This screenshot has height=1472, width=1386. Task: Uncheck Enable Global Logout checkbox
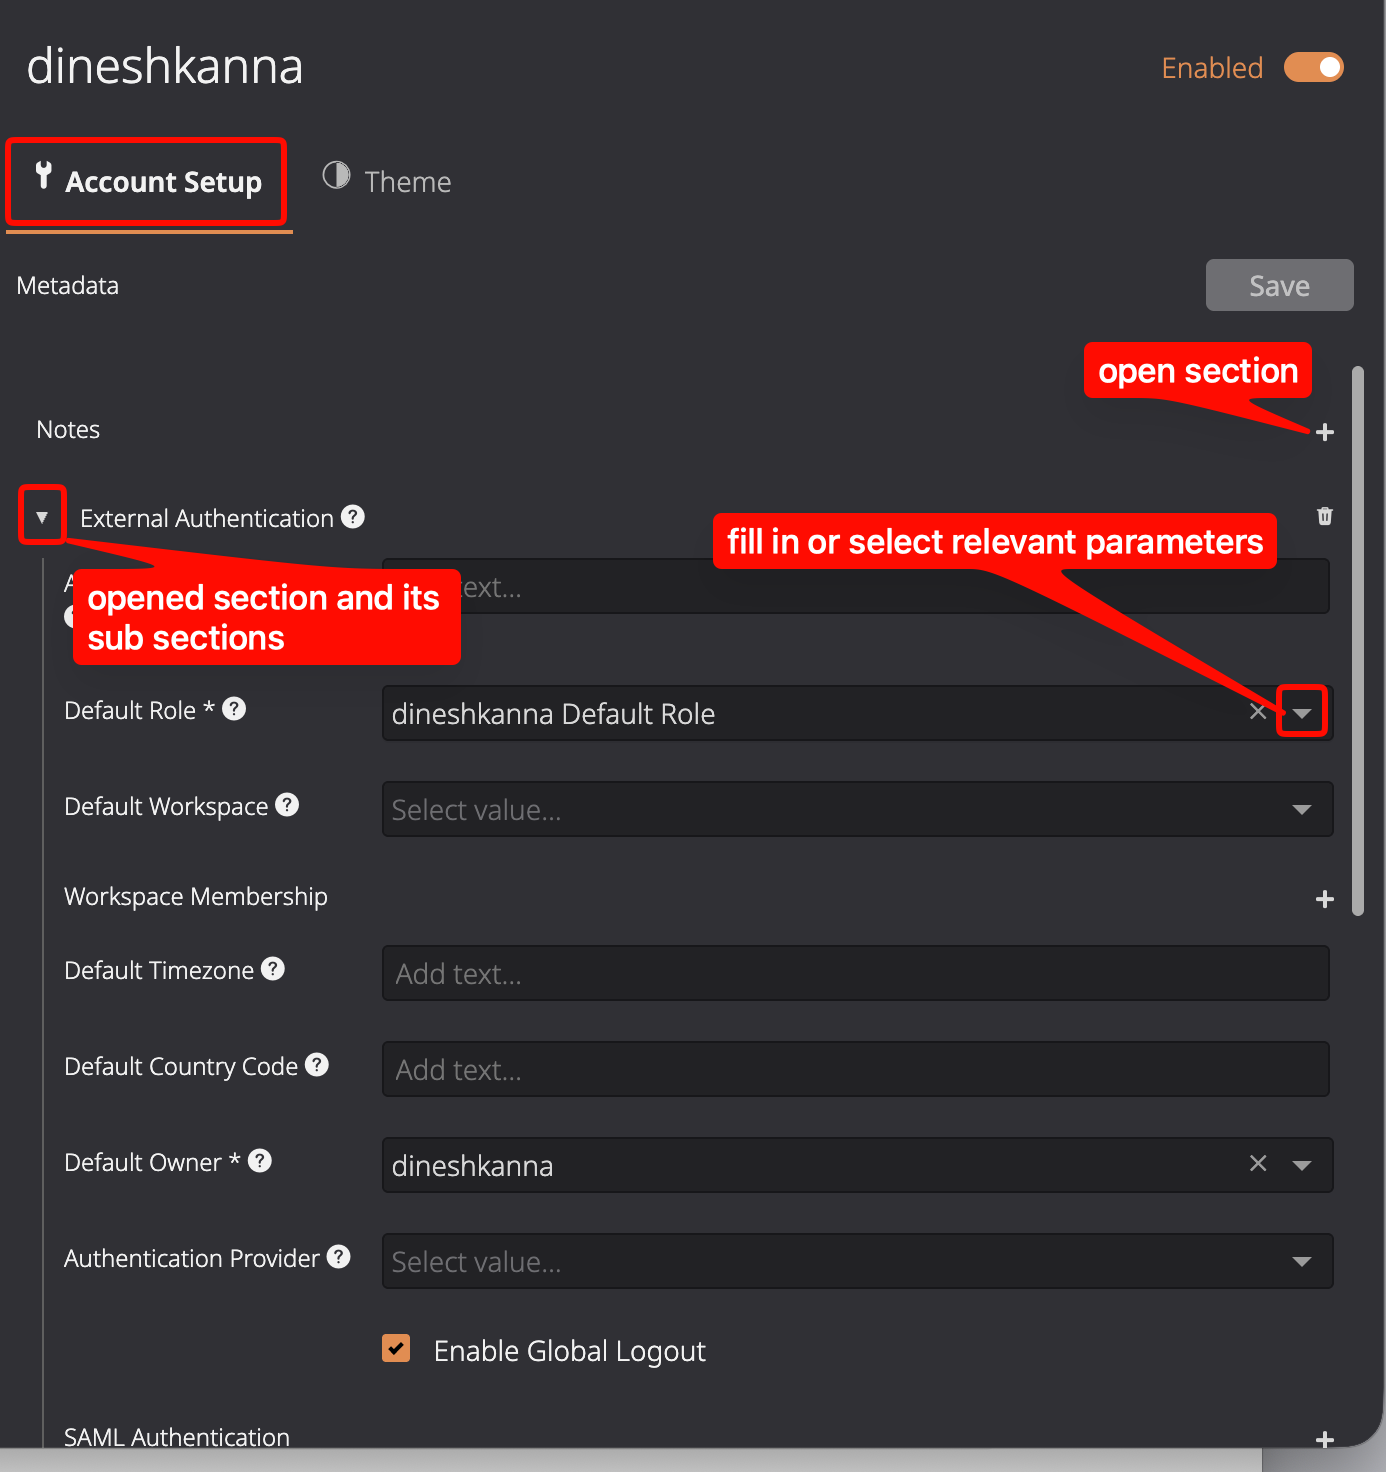[396, 1348]
